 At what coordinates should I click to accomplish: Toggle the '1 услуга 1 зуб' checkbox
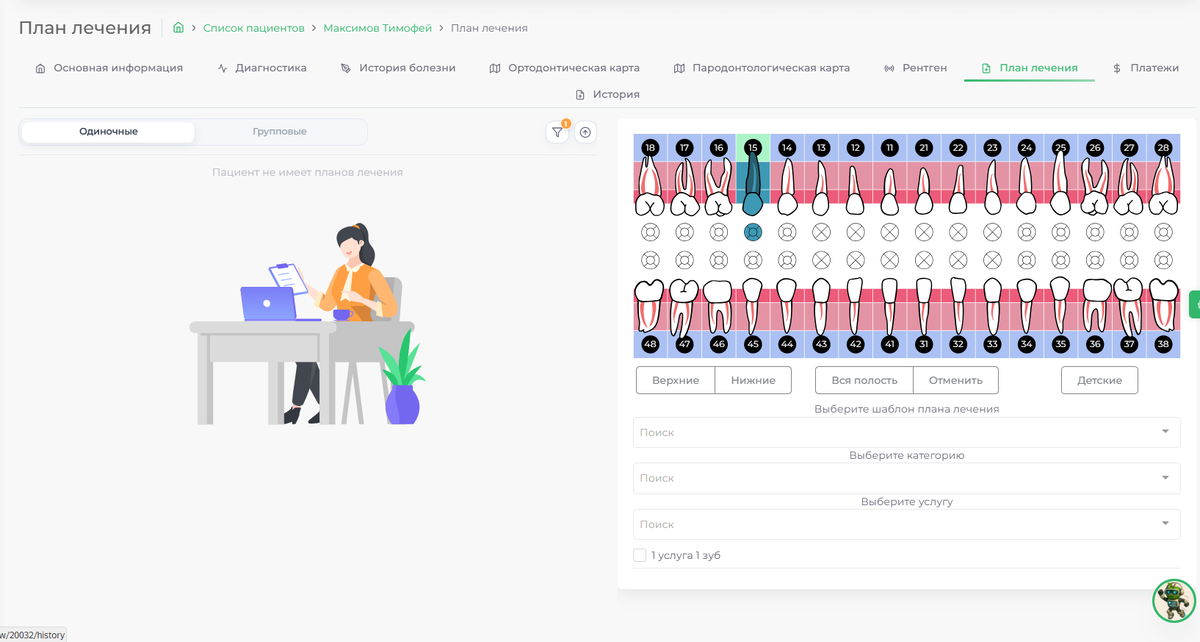(x=640, y=555)
